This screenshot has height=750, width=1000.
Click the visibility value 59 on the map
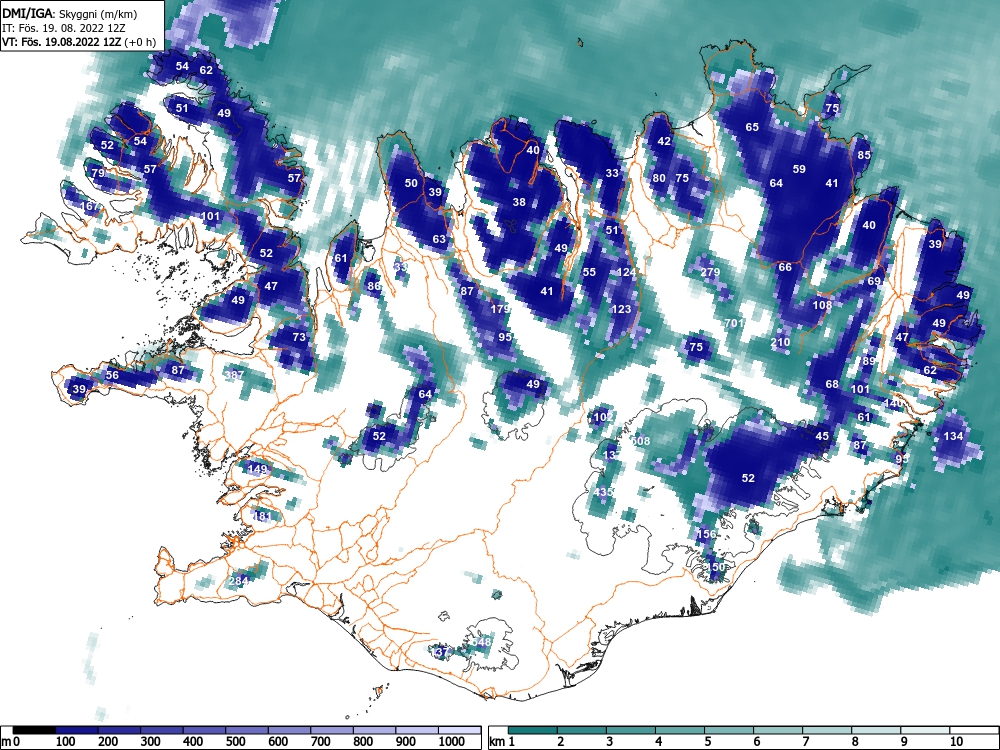(798, 169)
